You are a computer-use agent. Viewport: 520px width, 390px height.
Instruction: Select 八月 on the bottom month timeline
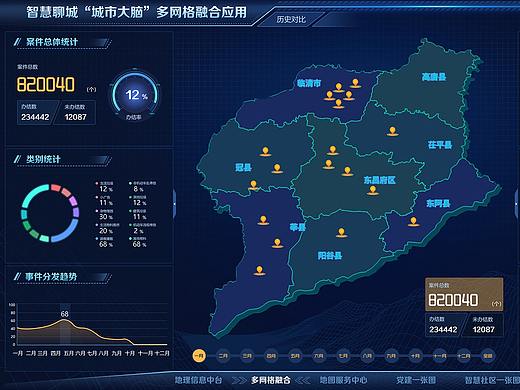367,356
